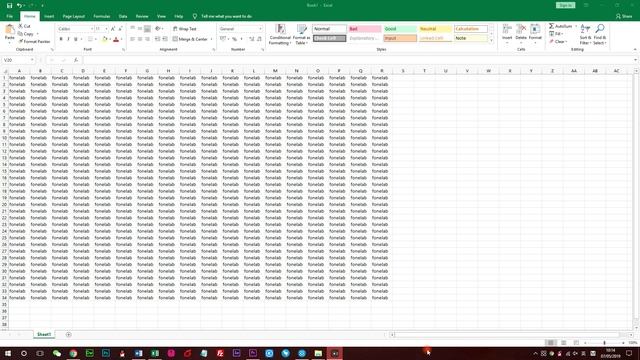Copy the selected cells
The image size is (640, 360).
[26, 34]
